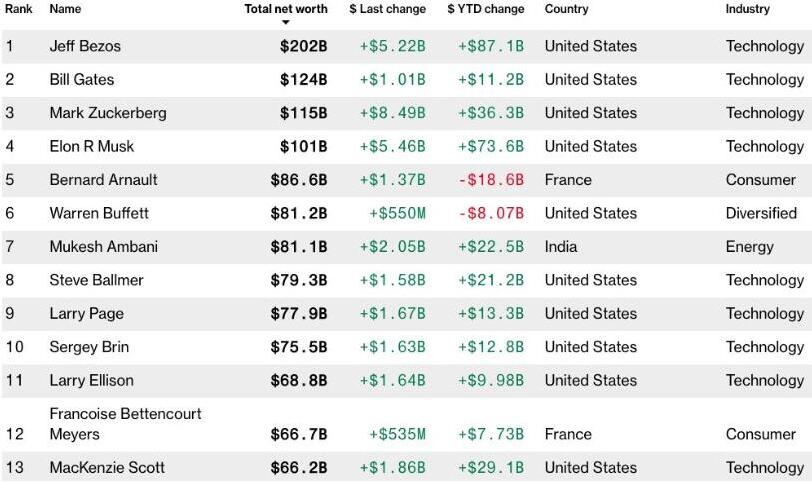
Task: Open Mark Zuckerberg's name link
Action: 108,113
